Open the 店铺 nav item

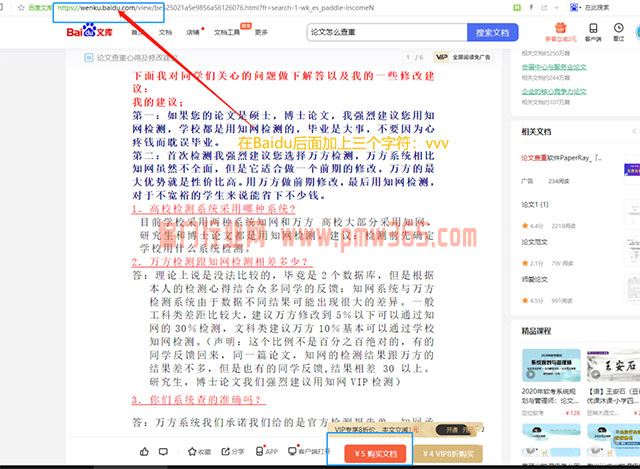tap(193, 32)
